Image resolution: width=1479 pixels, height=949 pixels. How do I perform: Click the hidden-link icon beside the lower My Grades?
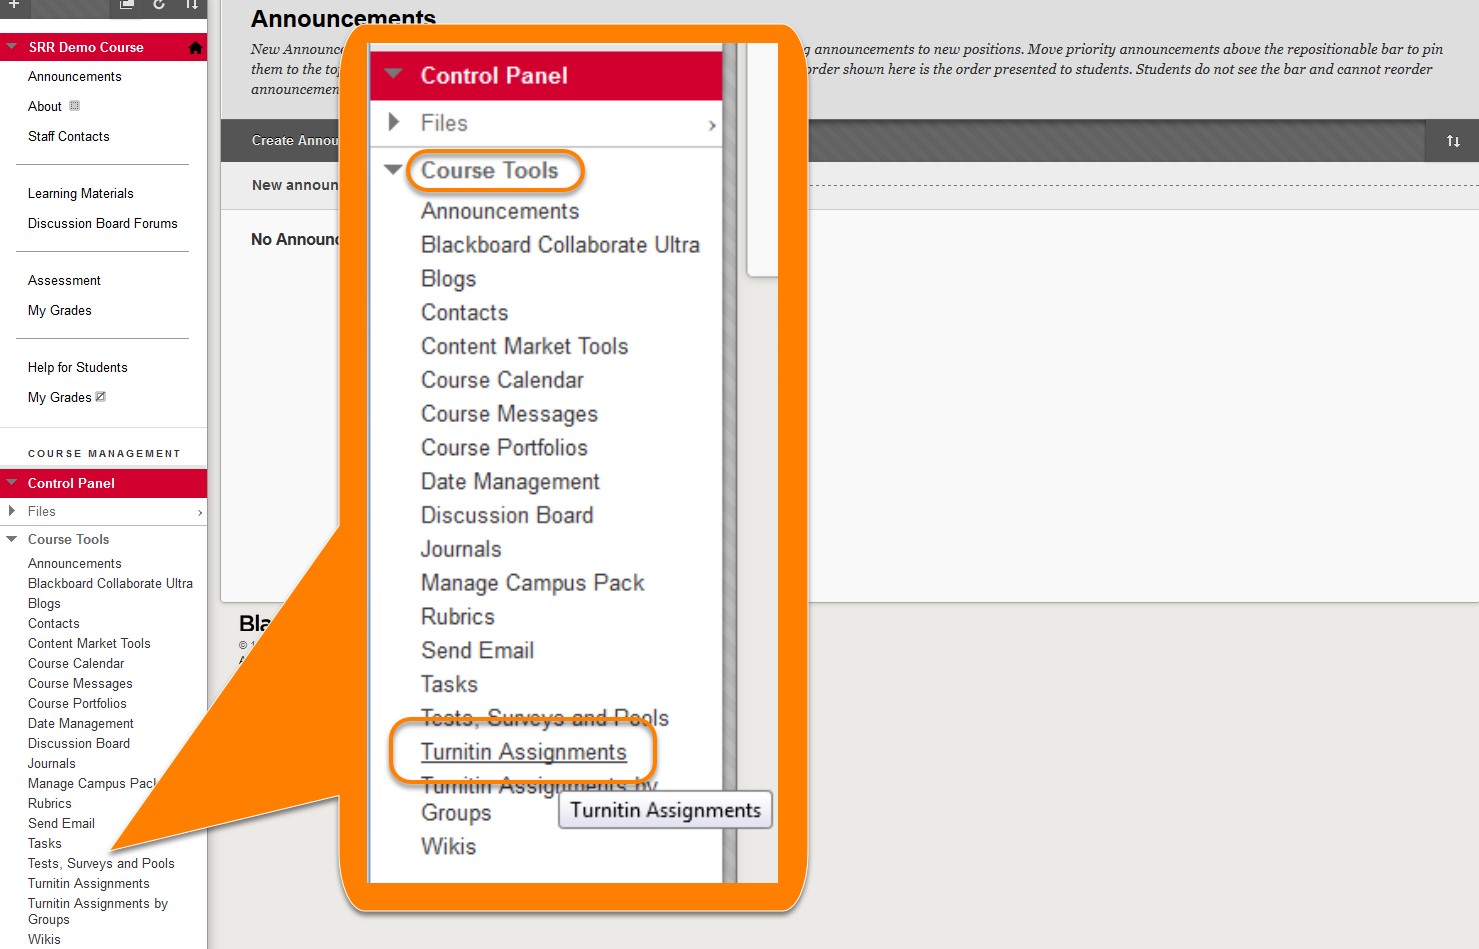[100, 397]
